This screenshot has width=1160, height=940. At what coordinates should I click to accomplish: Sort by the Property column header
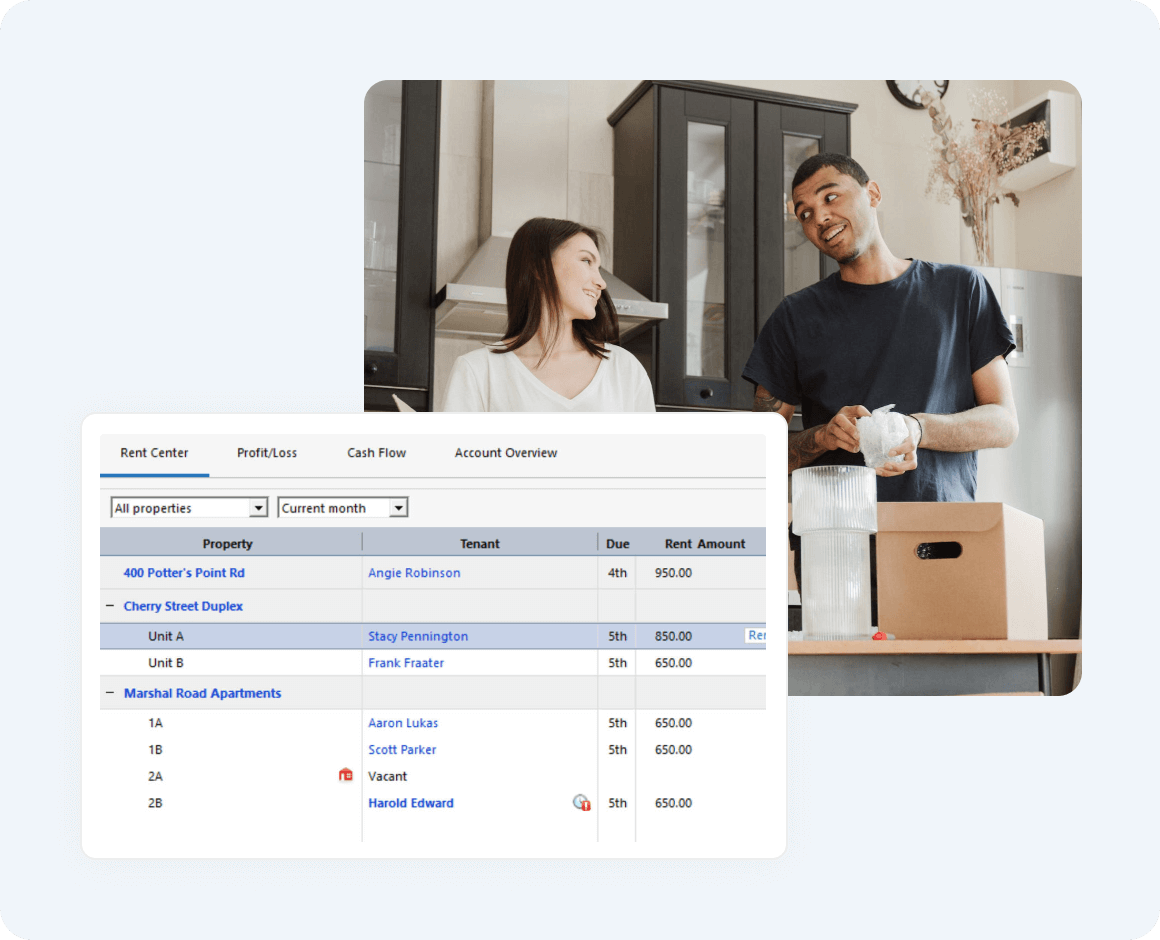(228, 544)
